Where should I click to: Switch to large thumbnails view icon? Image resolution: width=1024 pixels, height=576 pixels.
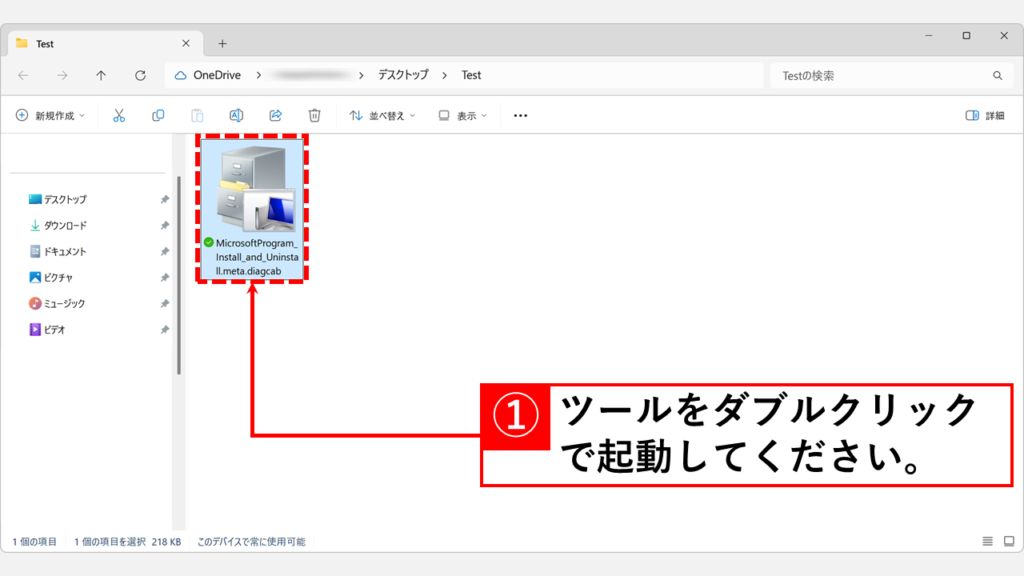(x=1009, y=541)
